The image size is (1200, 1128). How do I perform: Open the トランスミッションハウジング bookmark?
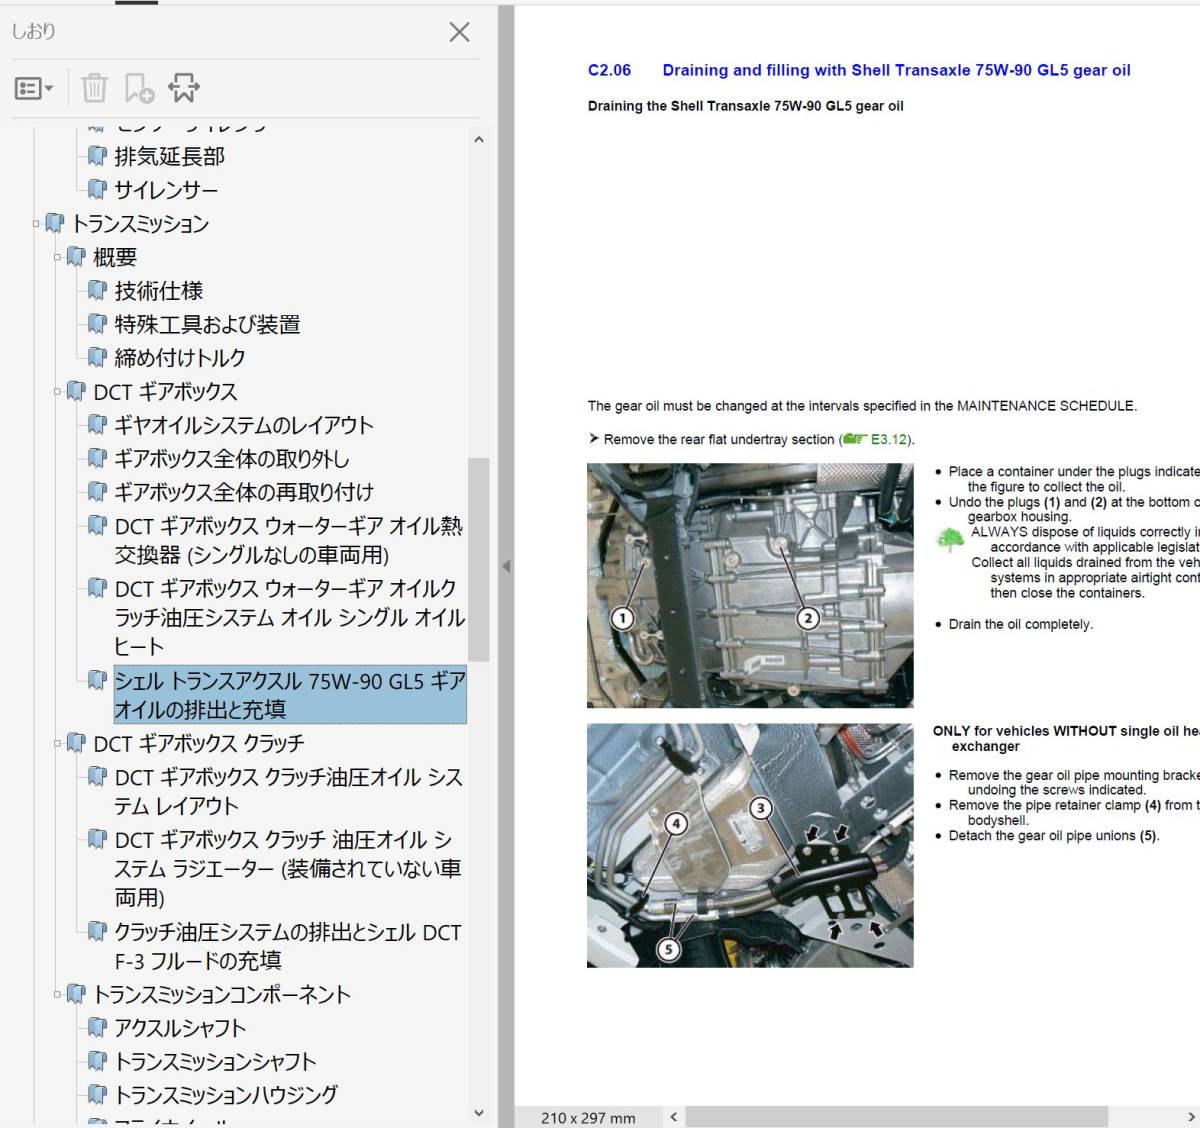(226, 1095)
